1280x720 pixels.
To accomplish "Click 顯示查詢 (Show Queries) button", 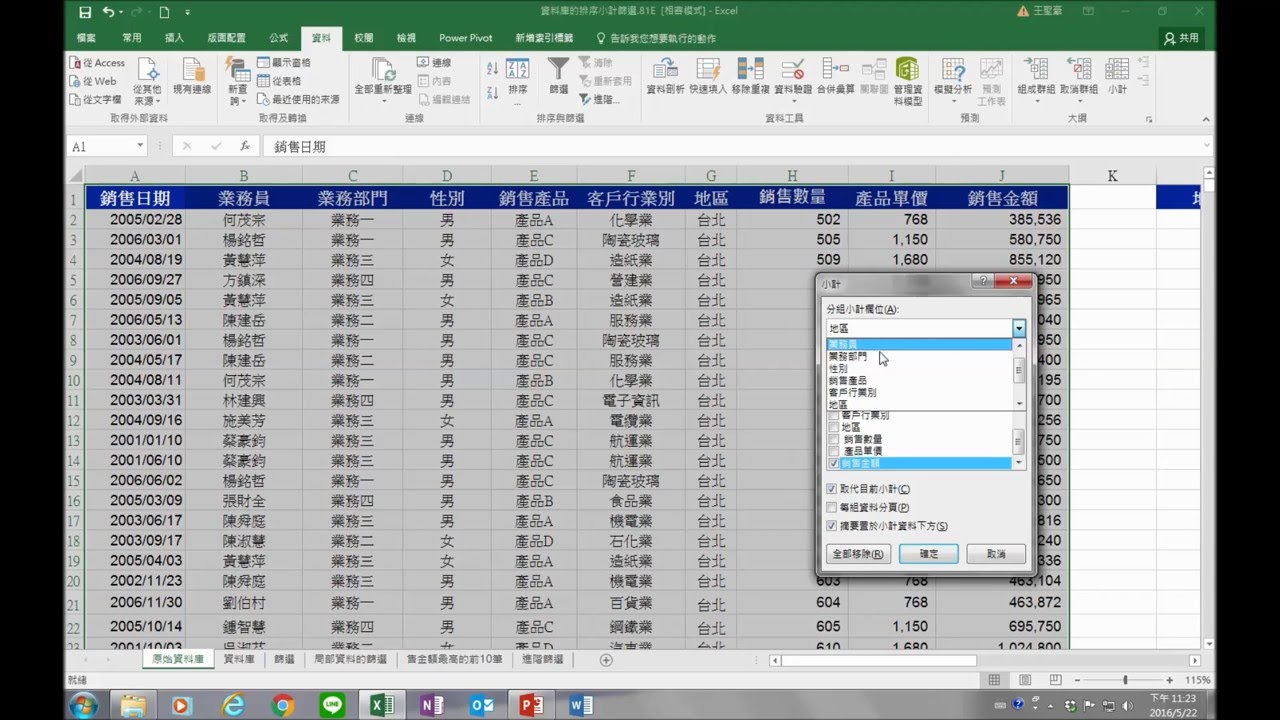I will click(x=283, y=63).
